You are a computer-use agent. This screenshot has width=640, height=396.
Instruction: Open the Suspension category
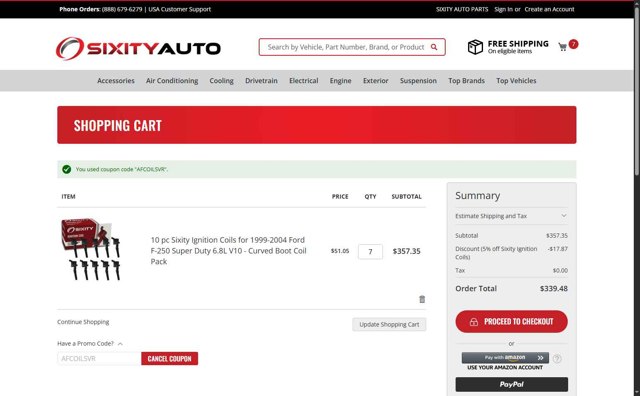pos(418,81)
